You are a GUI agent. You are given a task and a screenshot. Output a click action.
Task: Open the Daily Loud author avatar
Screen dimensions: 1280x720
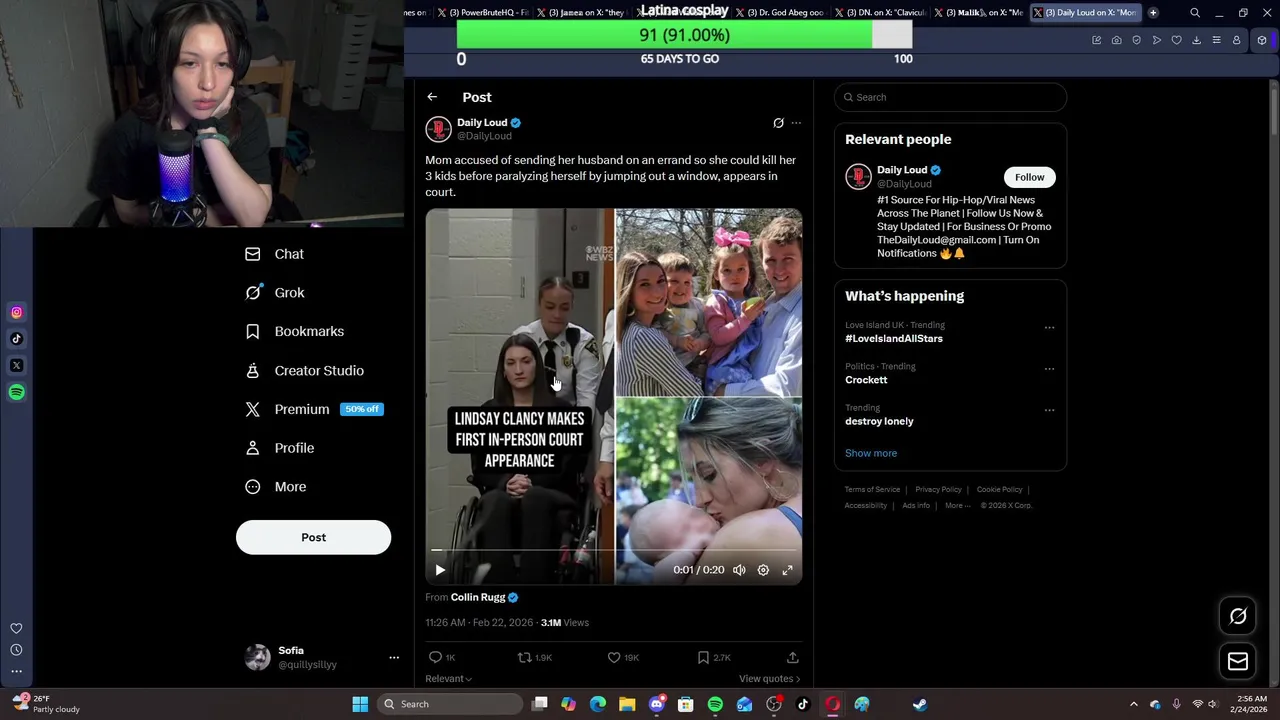click(x=438, y=129)
